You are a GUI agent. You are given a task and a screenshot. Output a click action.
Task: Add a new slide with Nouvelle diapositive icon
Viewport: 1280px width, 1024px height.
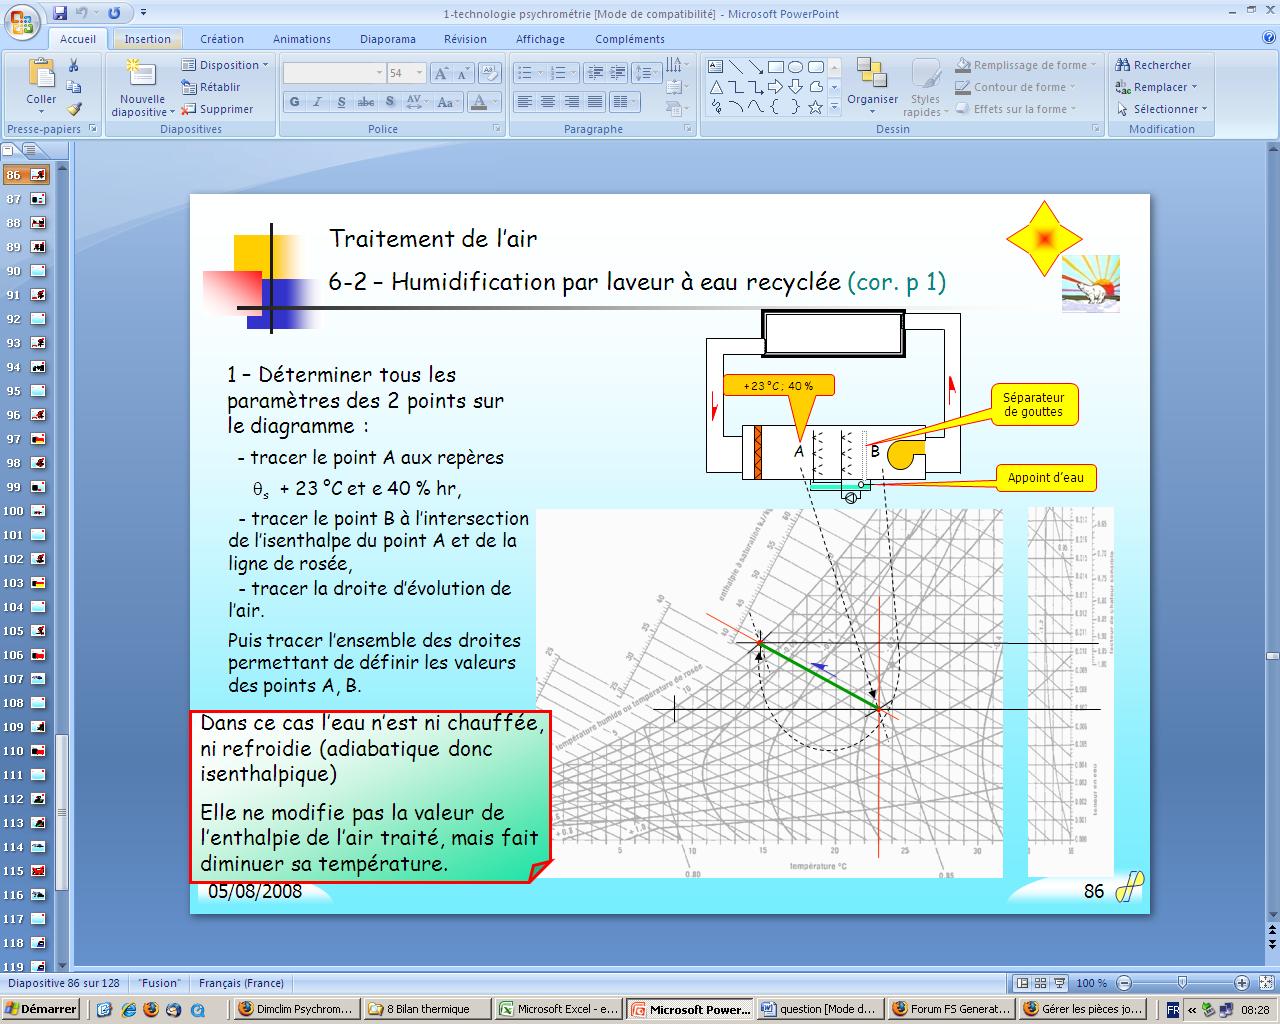point(141,74)
